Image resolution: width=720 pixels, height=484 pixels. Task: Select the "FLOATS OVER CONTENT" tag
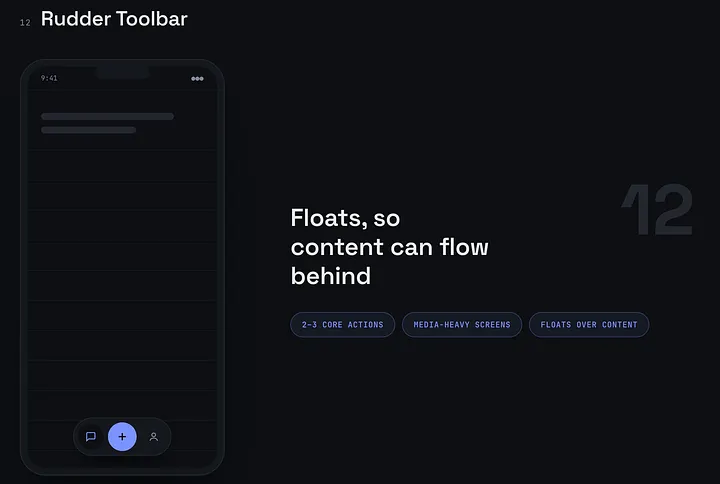[x=589, y=325]
